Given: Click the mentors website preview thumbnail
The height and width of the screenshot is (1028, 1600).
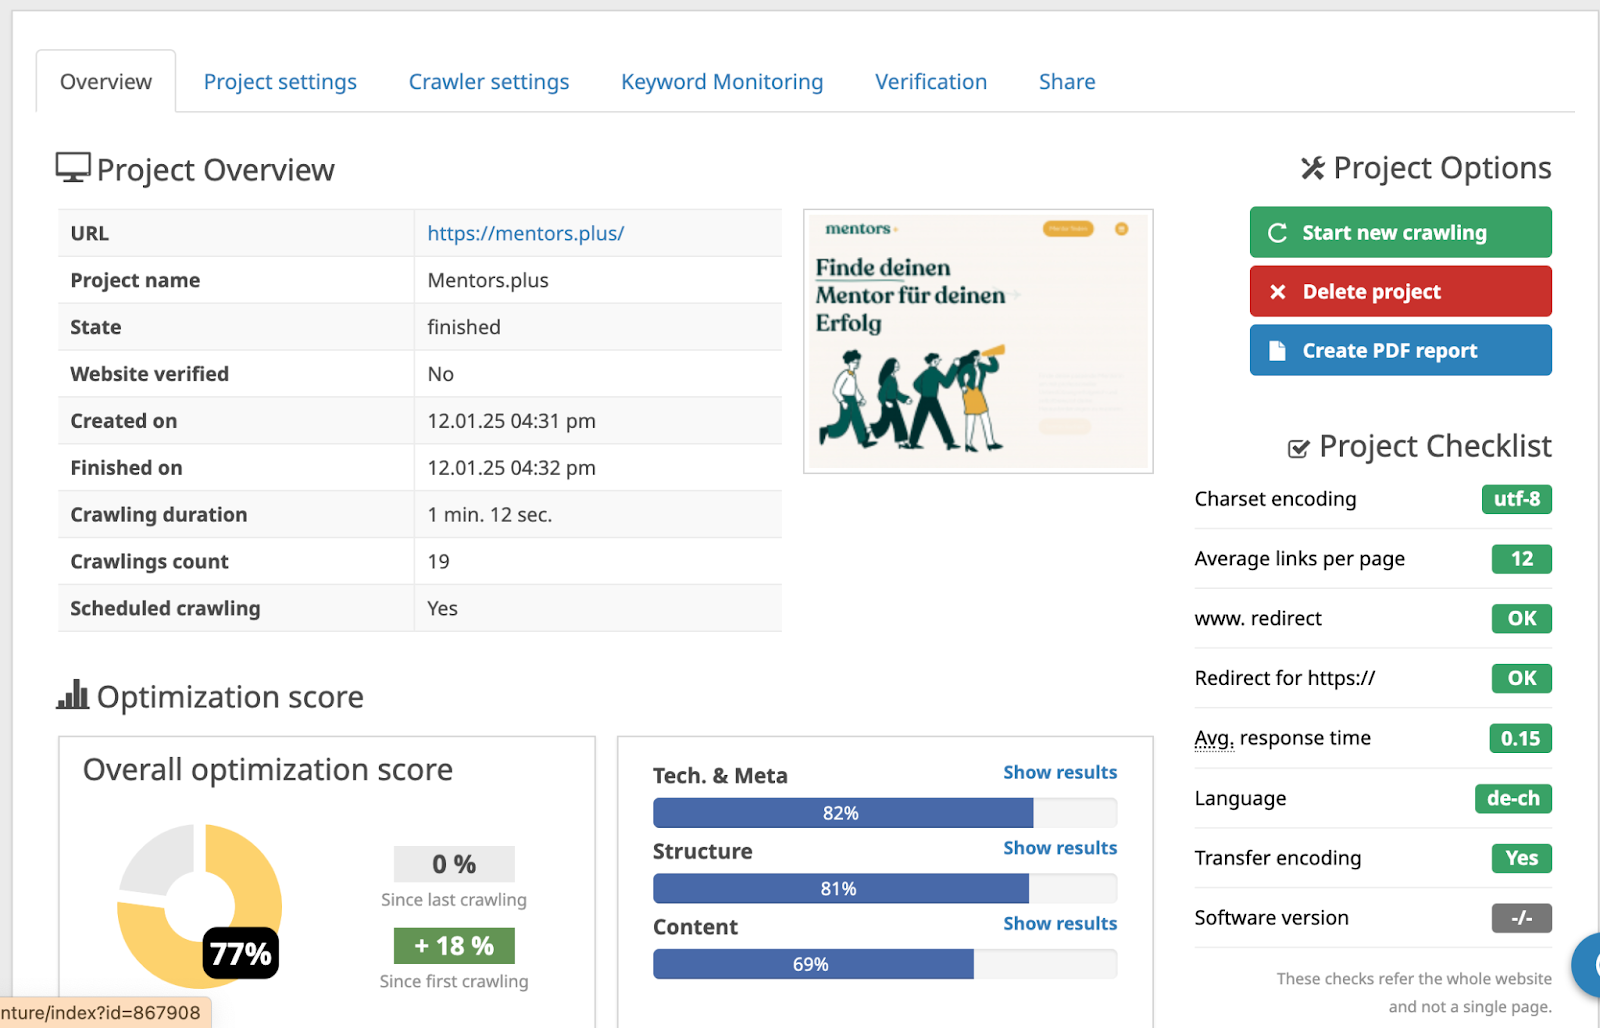Looking at the screenshot, I should tap(977, 341).
